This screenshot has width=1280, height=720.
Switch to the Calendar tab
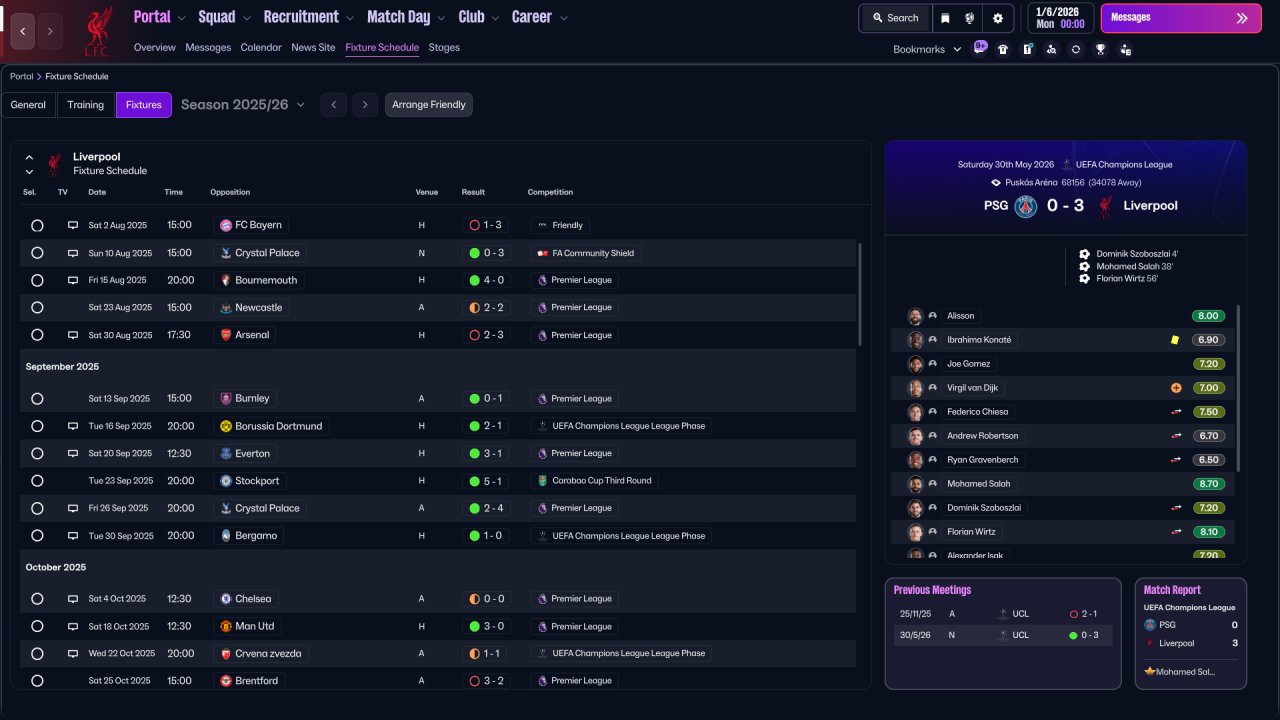261,48
